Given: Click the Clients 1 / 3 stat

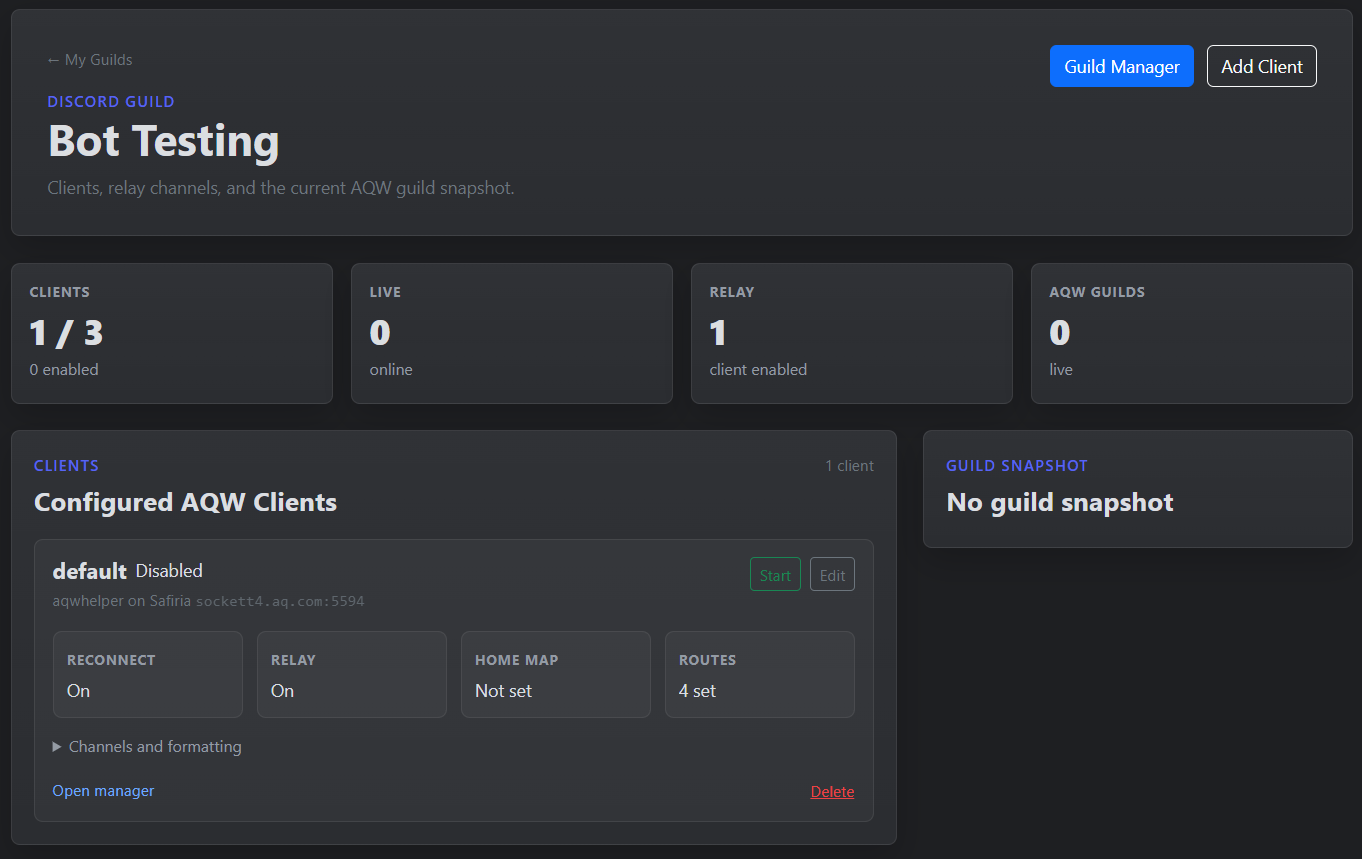Looking at the screenshot, I should pyautogui.click(x=66, y=332).
